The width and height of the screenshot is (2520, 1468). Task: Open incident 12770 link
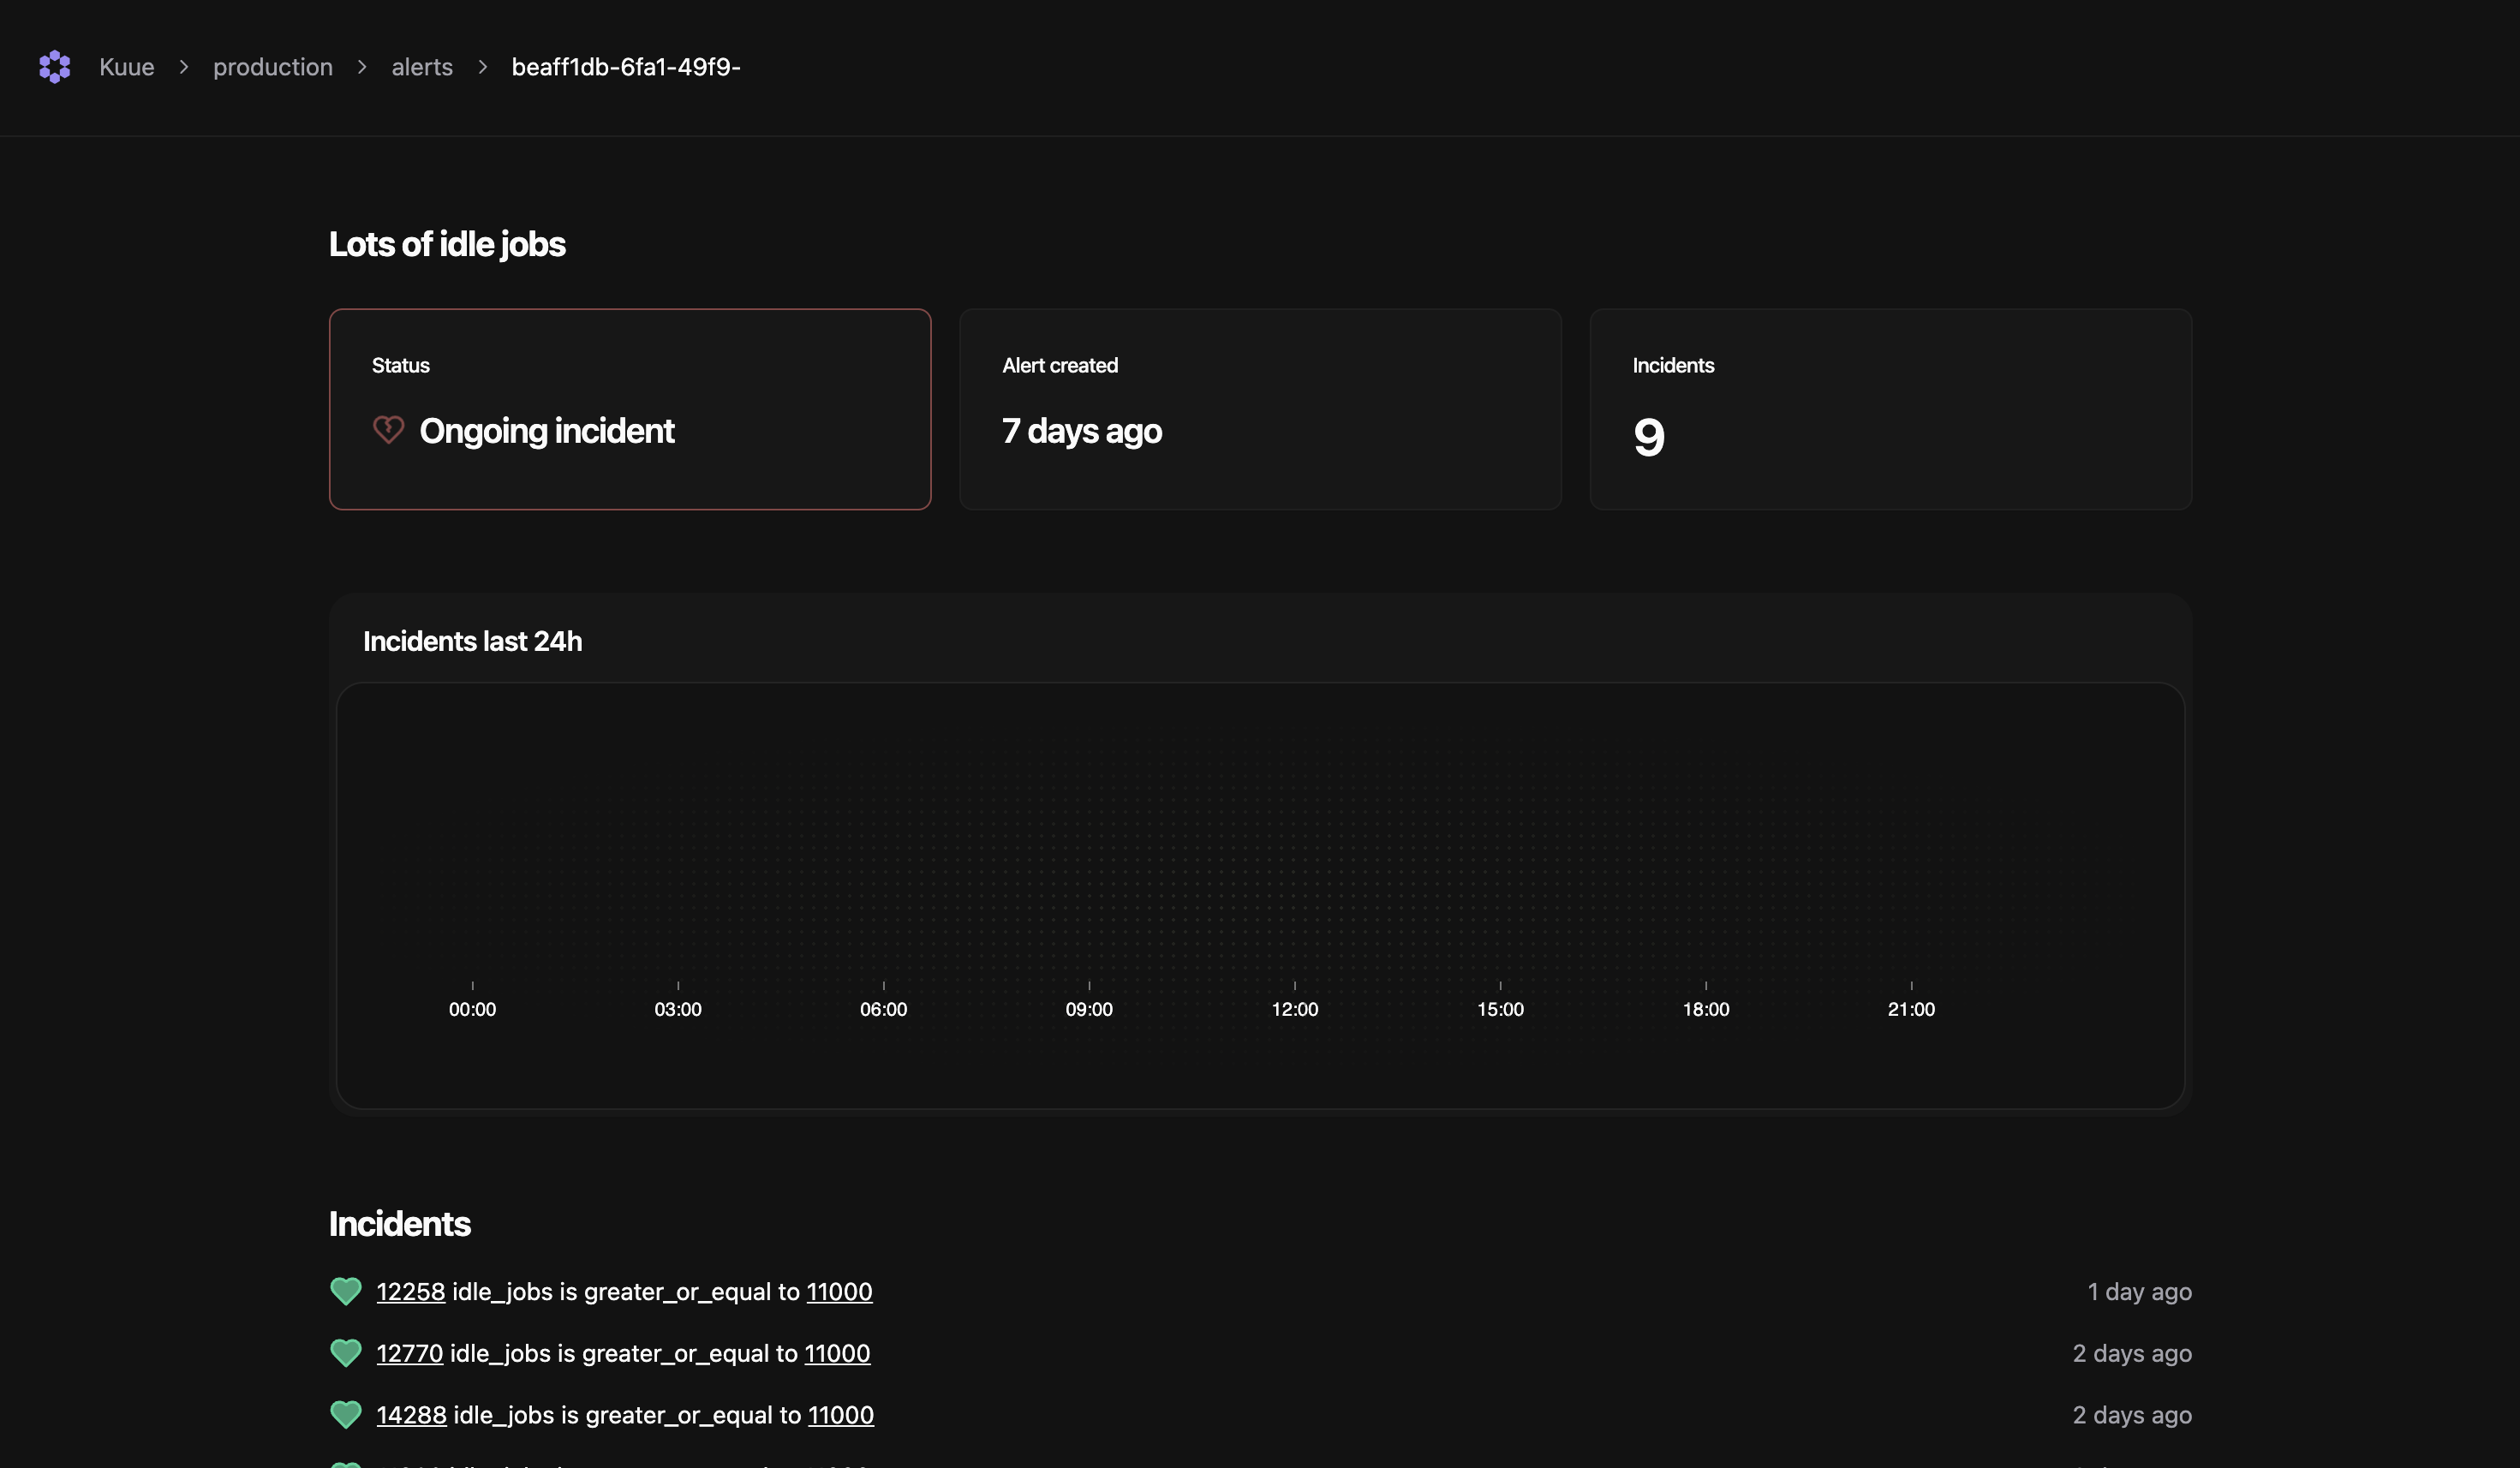[x=409, y=1352]
